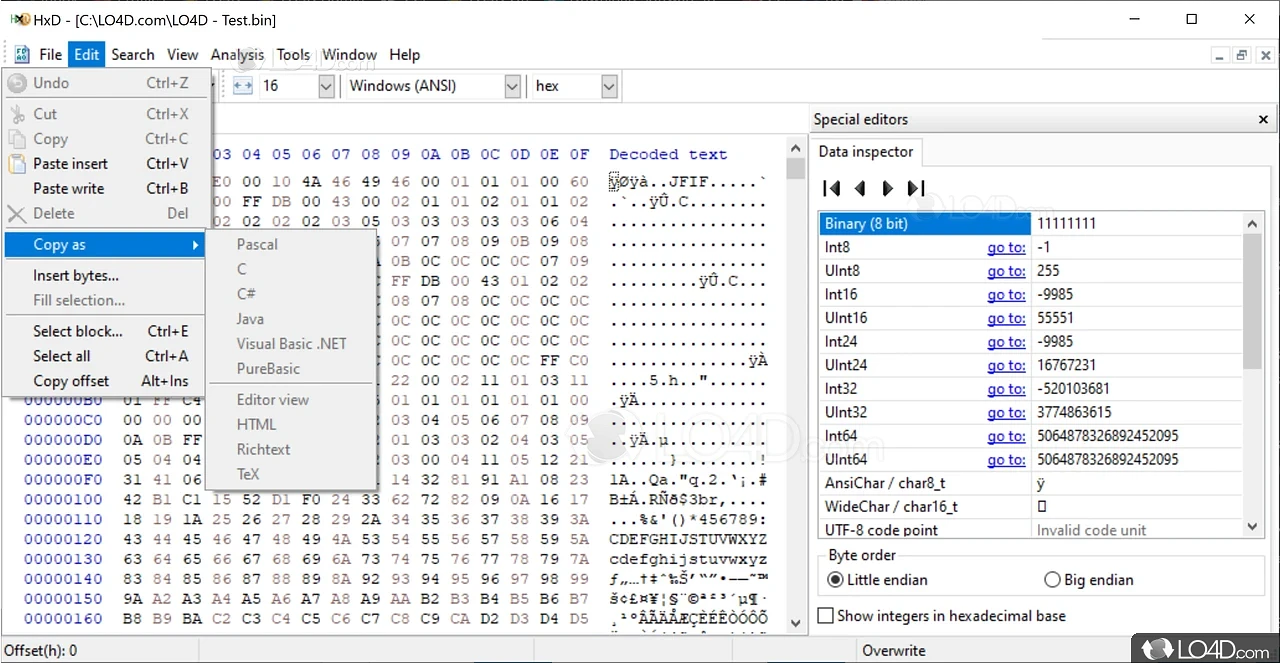The width and height of the screenshot is (1280, 663).
Task: Click the Int32 value -520103681
Action: (x=1073, y=389)
